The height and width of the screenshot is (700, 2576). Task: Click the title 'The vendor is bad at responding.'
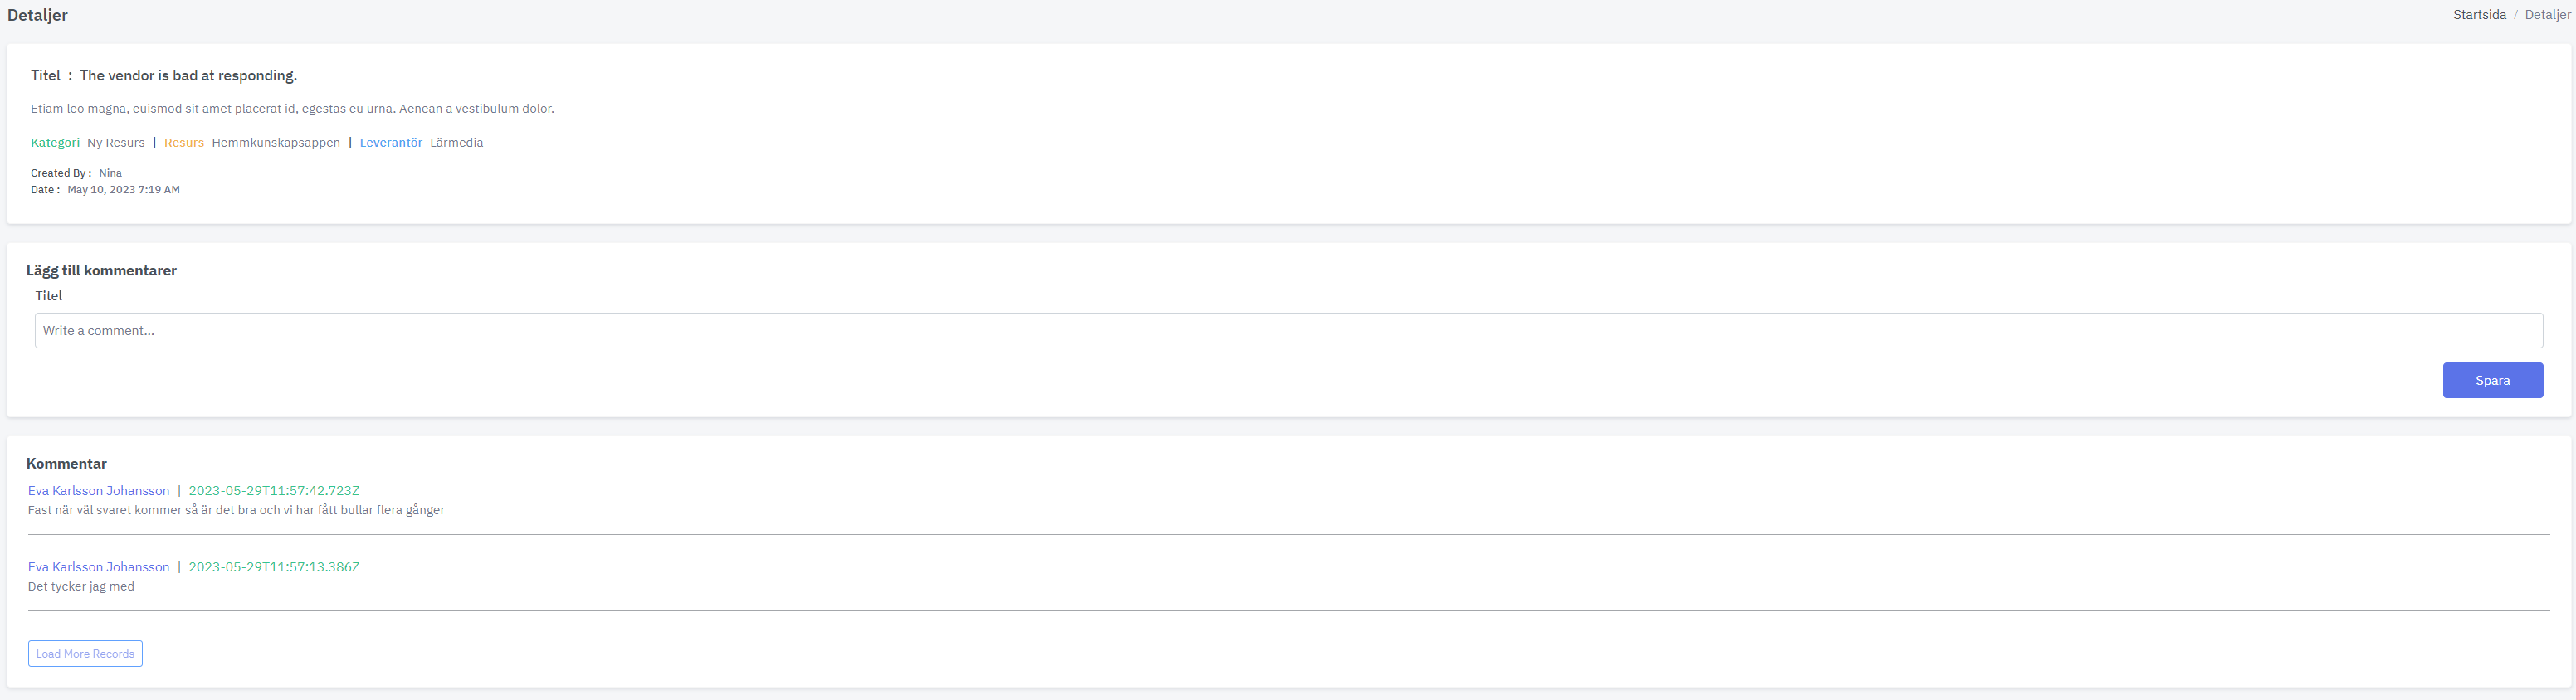click(x=188, y=76)
